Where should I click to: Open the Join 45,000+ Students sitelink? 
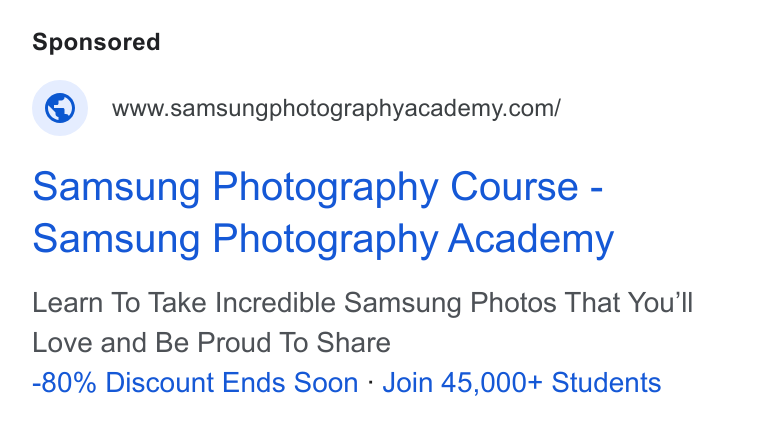[522, 383]
